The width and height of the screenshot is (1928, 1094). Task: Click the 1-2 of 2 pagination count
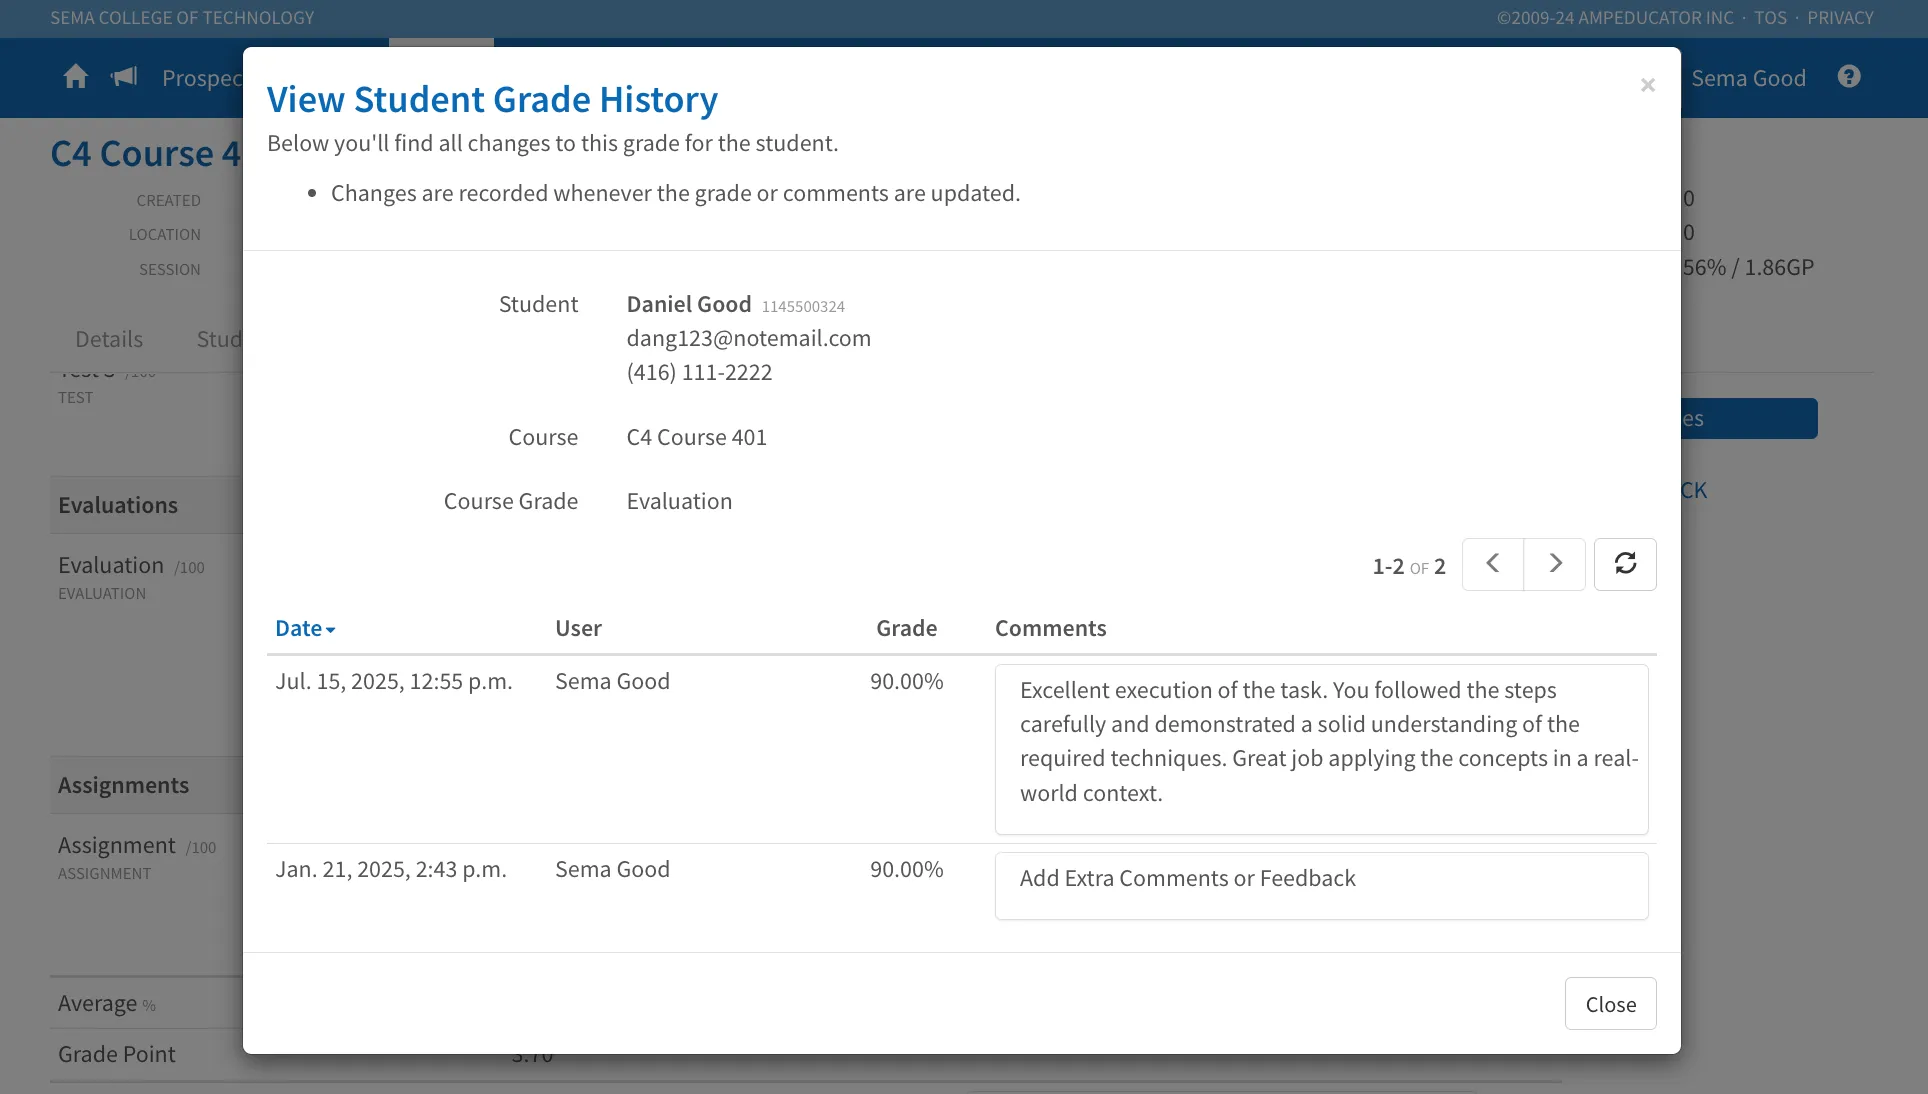coord(1408,566)
